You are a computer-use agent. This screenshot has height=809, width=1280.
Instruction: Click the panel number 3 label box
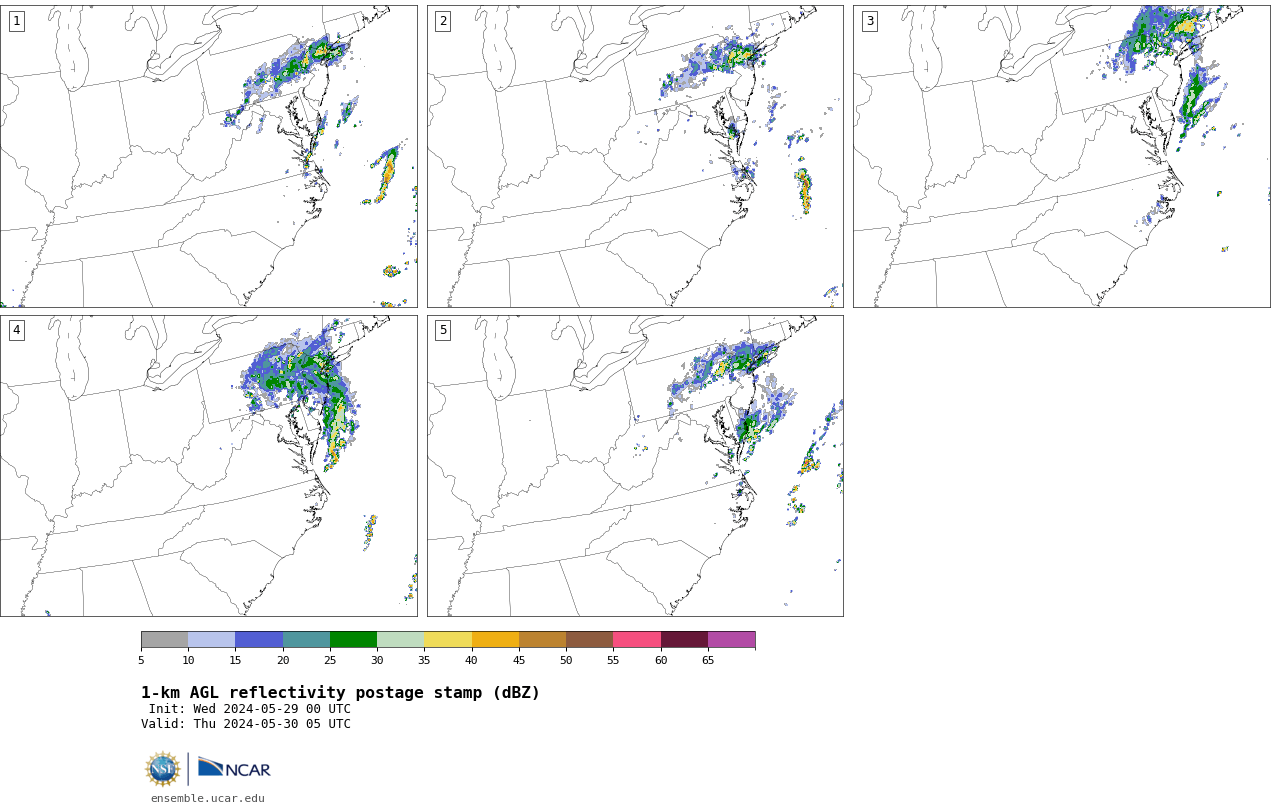869,21
